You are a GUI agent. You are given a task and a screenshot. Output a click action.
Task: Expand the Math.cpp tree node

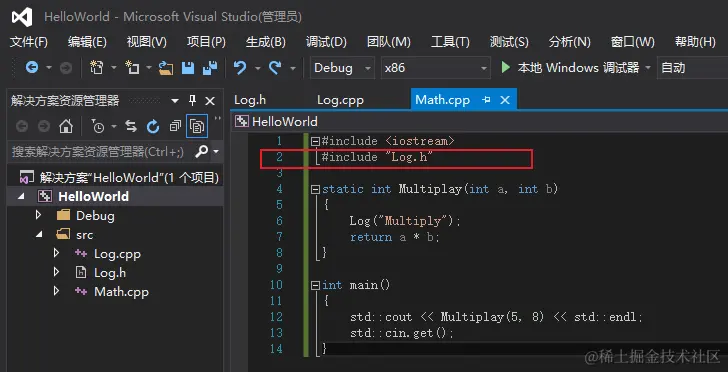56,291
